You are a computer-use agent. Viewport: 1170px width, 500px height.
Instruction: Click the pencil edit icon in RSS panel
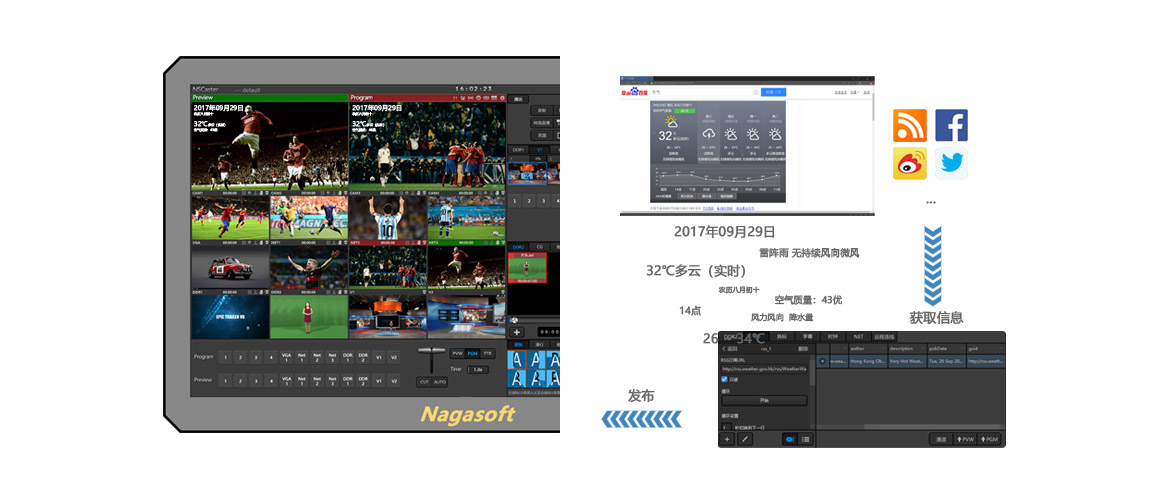[745, 439]
